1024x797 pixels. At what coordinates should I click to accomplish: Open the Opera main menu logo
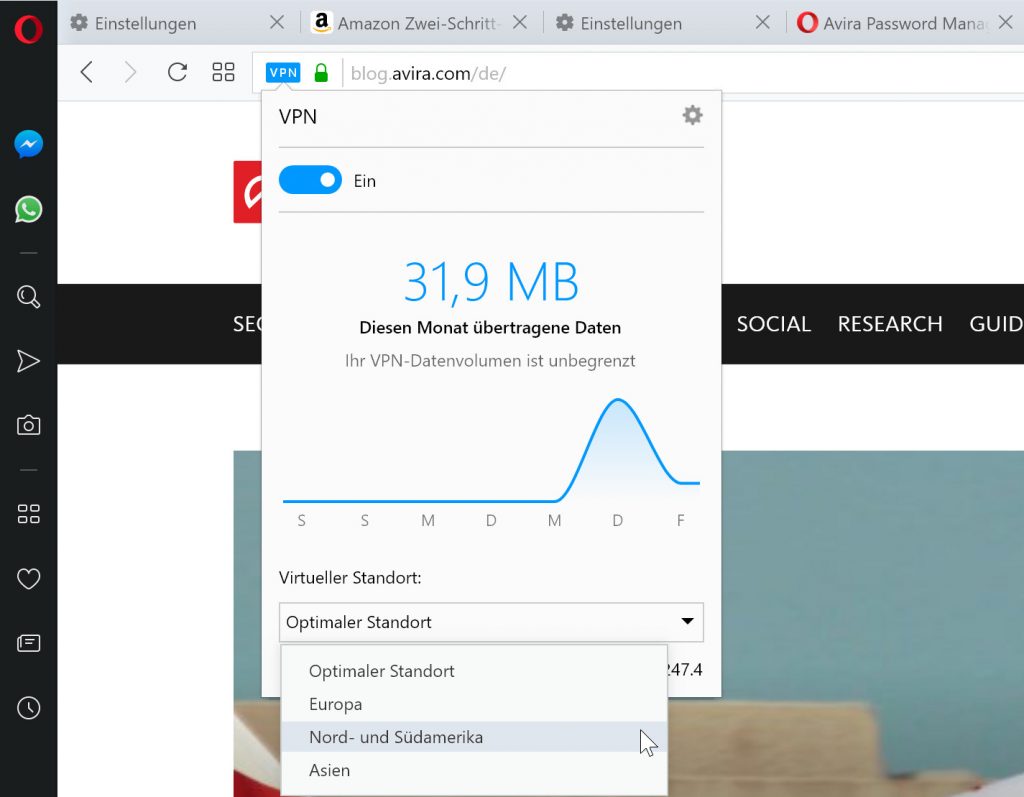pyautogui.click(x=28, y=29)
